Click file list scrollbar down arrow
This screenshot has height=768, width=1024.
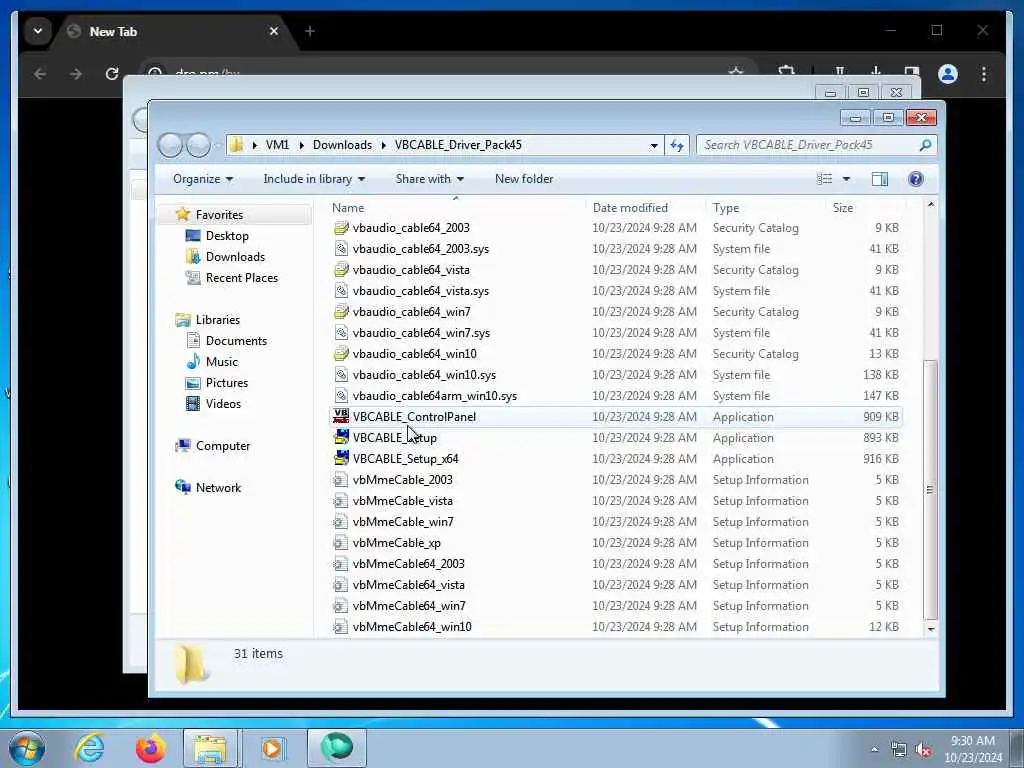click(931, 628)
